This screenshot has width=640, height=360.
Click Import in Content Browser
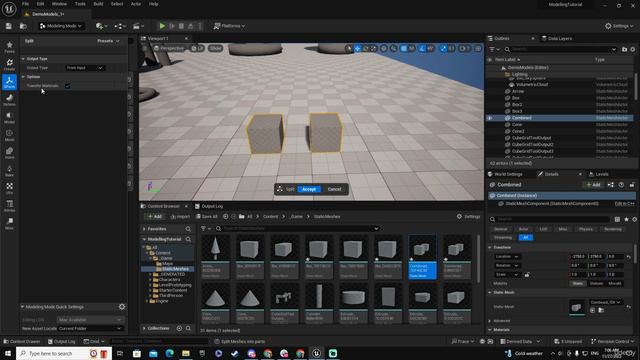(x=180, y=216)
